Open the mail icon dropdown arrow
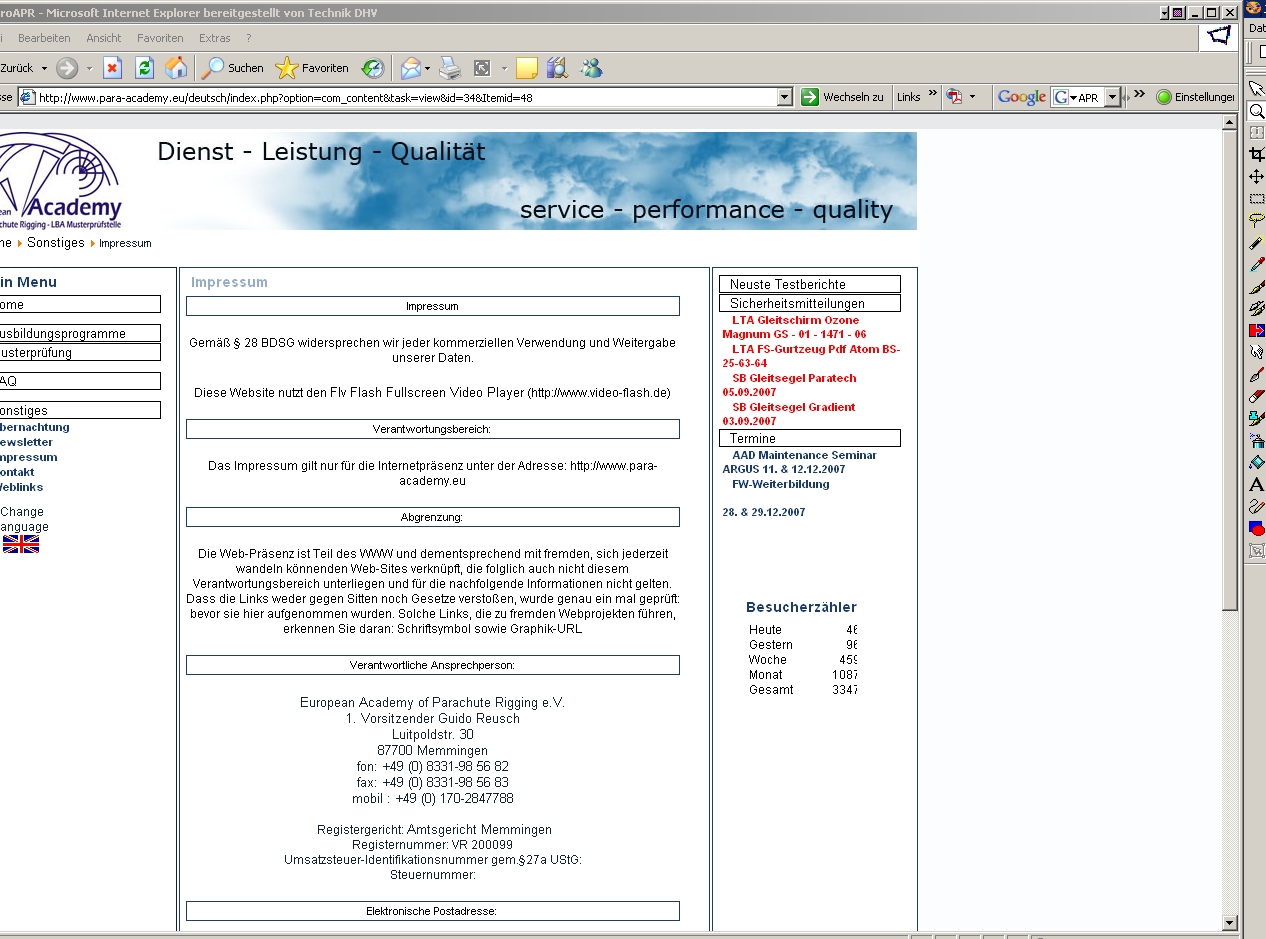The image size is (1266, 939). pos(428,68)
